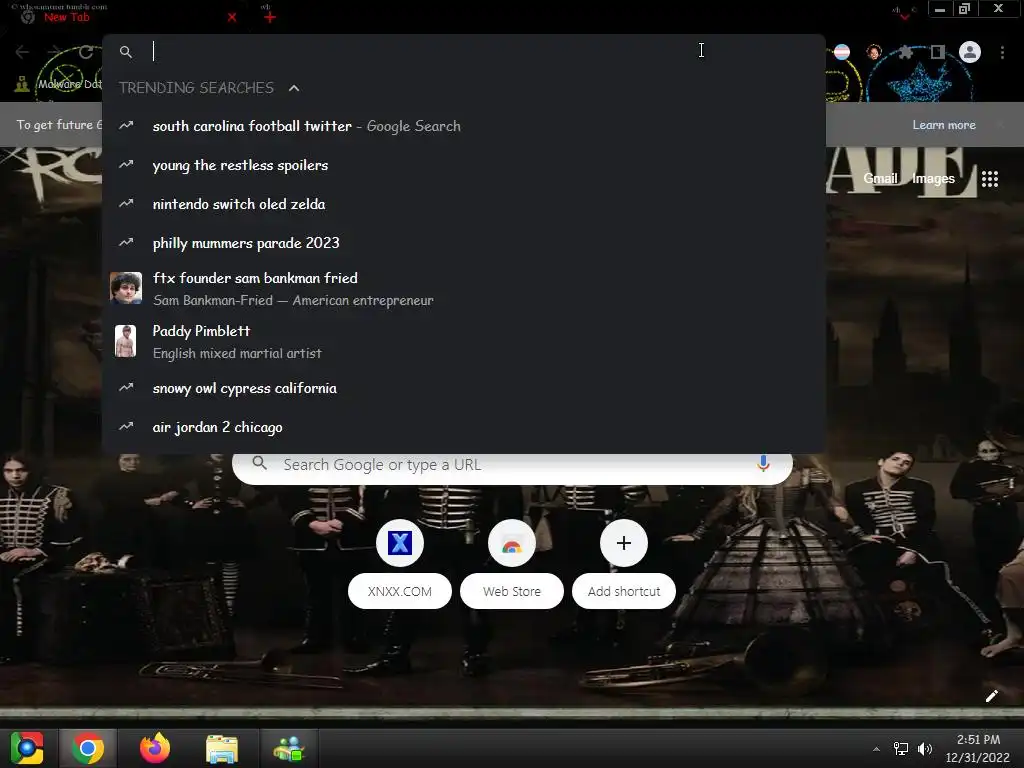Screen dimensions: 1024x768
Task: Click trending arrow beside young the restless
Action: (126, 165)
